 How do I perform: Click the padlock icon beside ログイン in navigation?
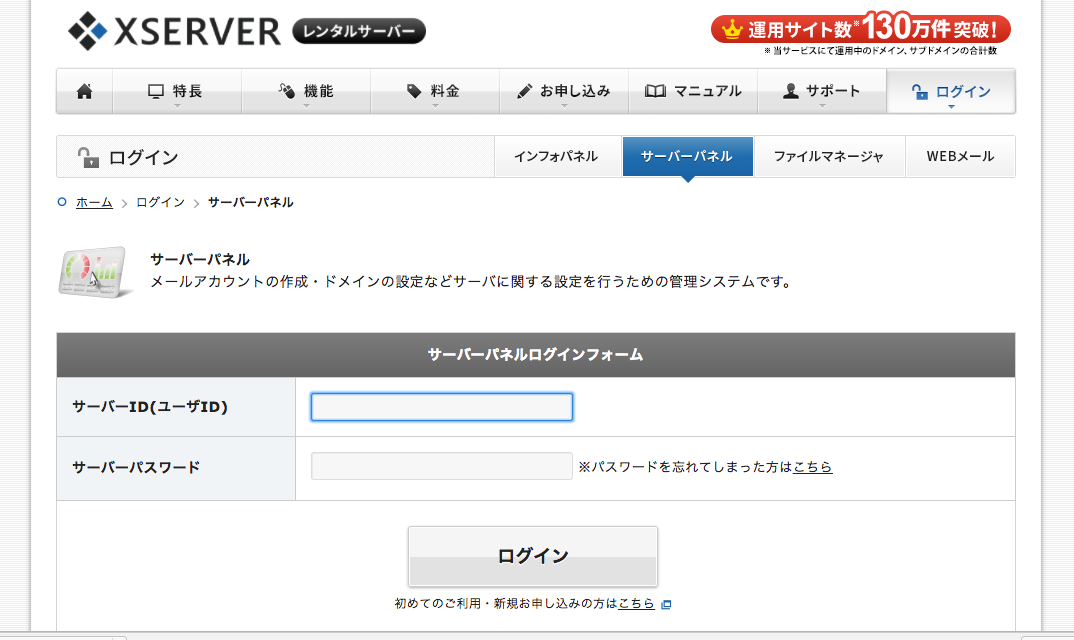(920, 92)
